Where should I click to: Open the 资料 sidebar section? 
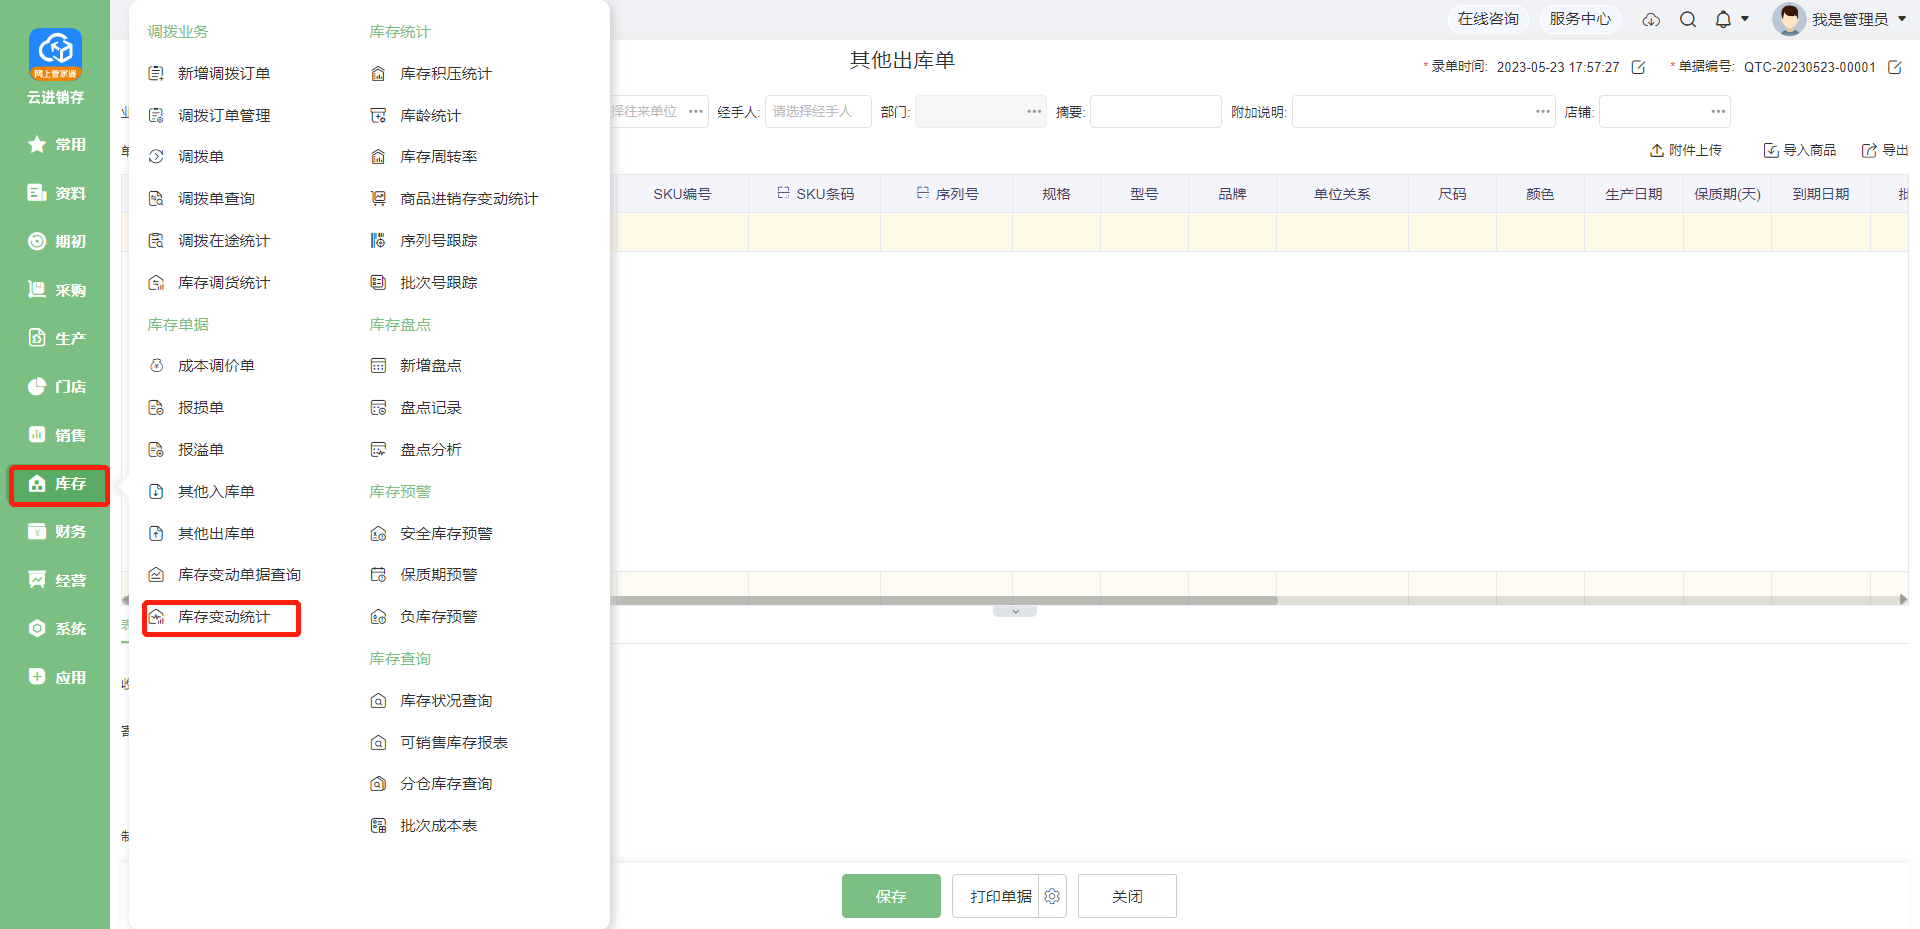click(56, 193)
